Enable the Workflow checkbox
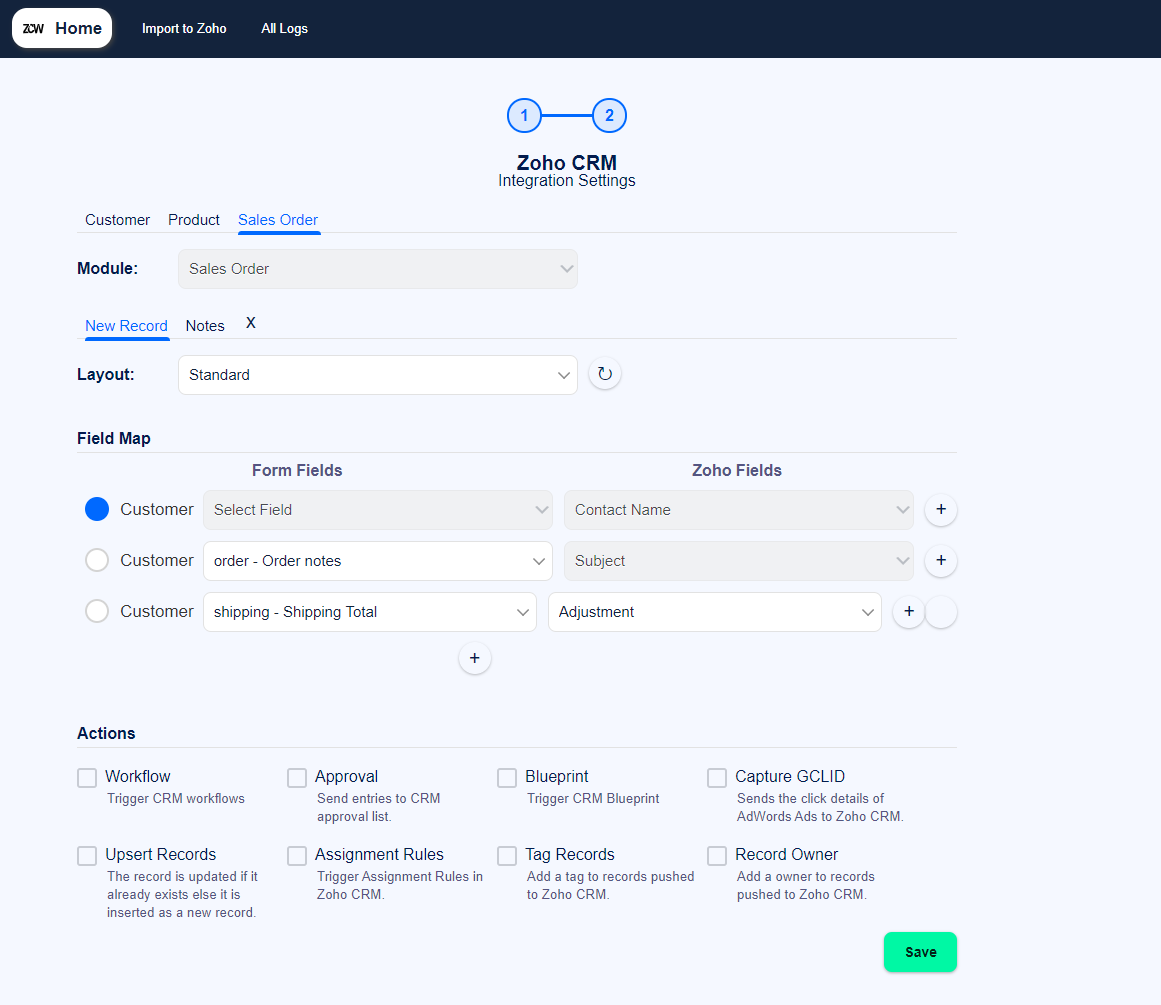This screenshot has height=1005, width=1161. [x=87, y=778]
